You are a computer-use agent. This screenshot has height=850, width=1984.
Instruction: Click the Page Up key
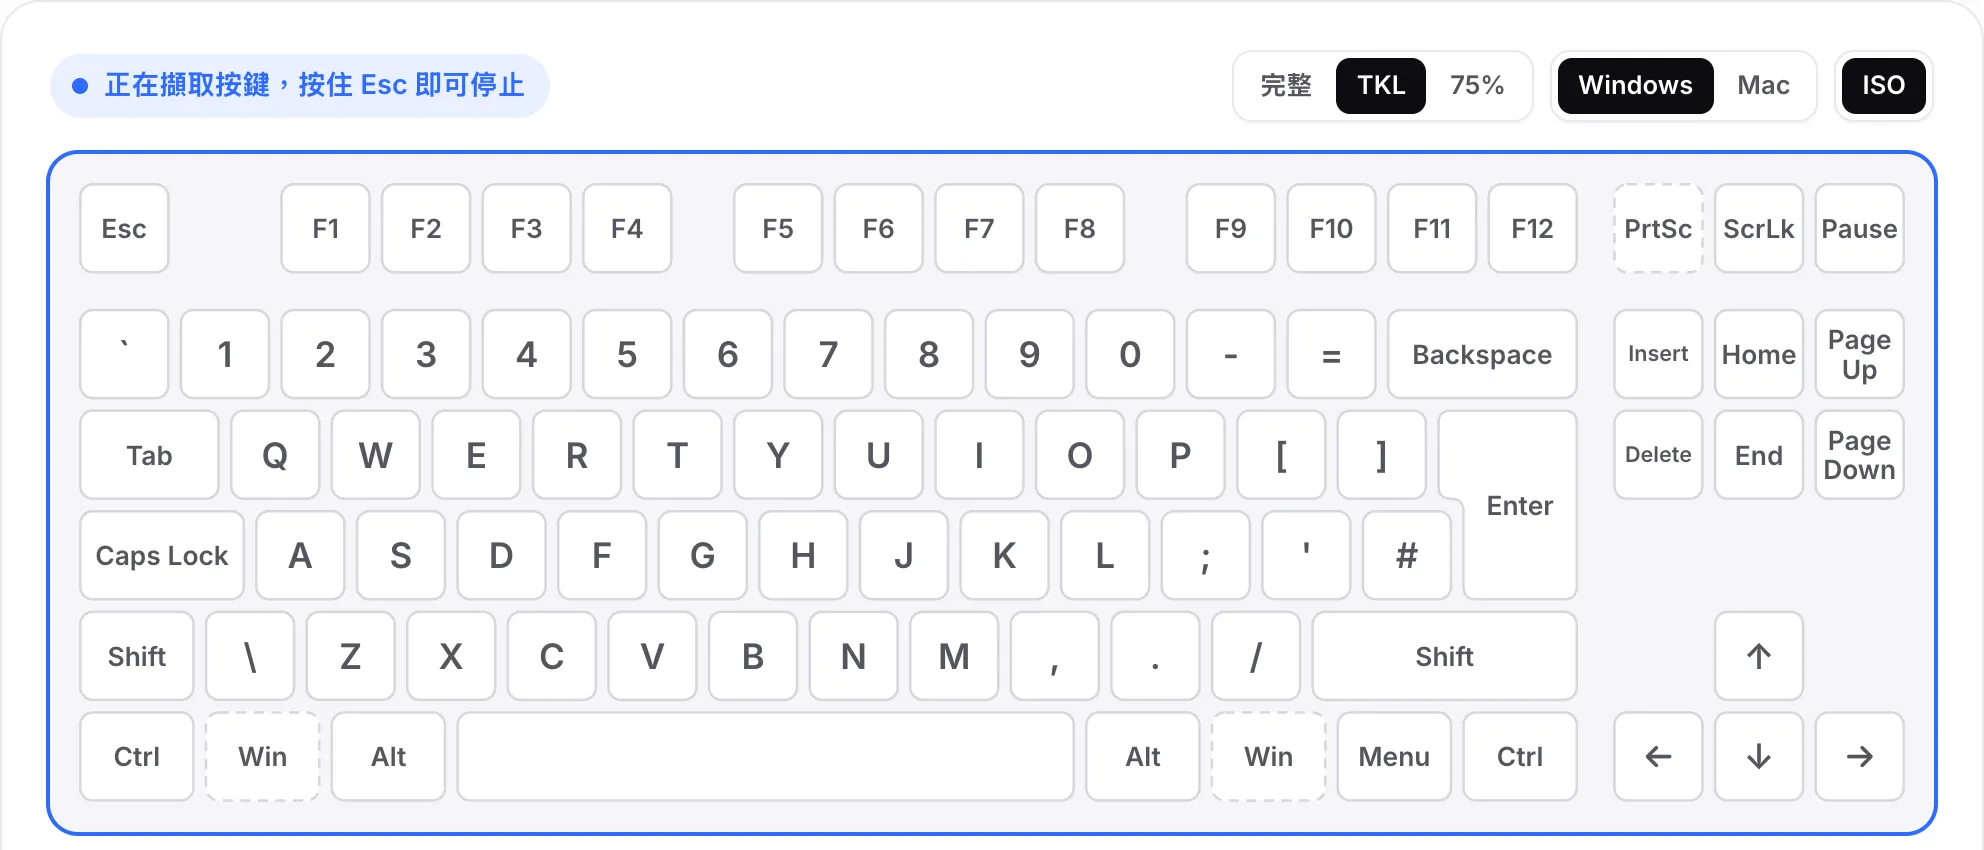coord(1859,354)
